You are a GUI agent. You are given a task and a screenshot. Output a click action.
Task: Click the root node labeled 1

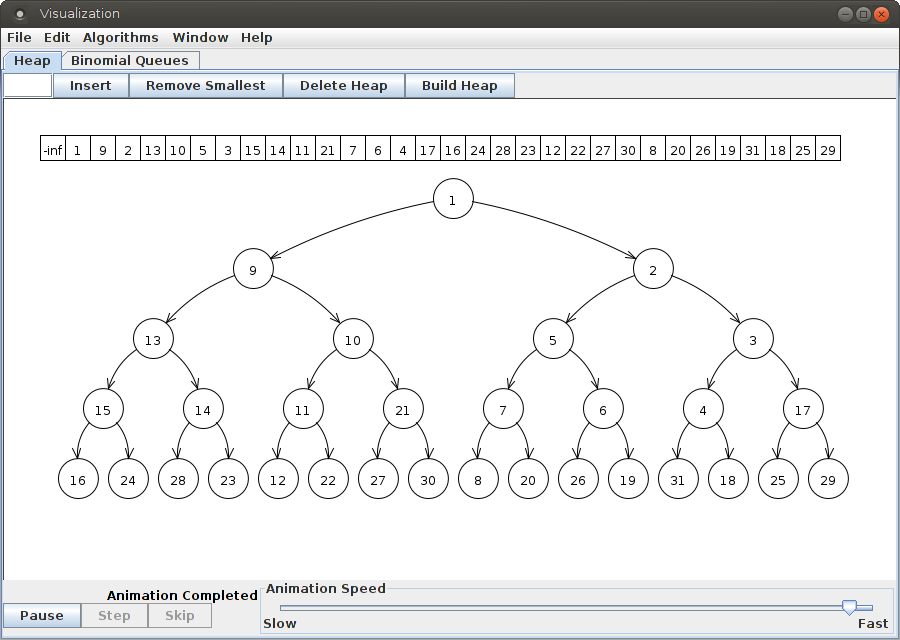453,200
